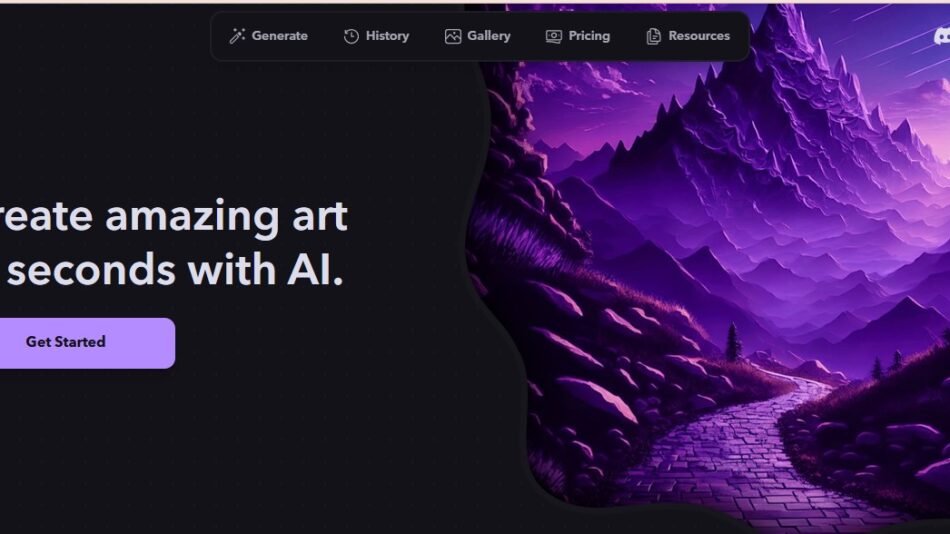
Task: Open the Resources navigation label
Action: tap(699, 36)
